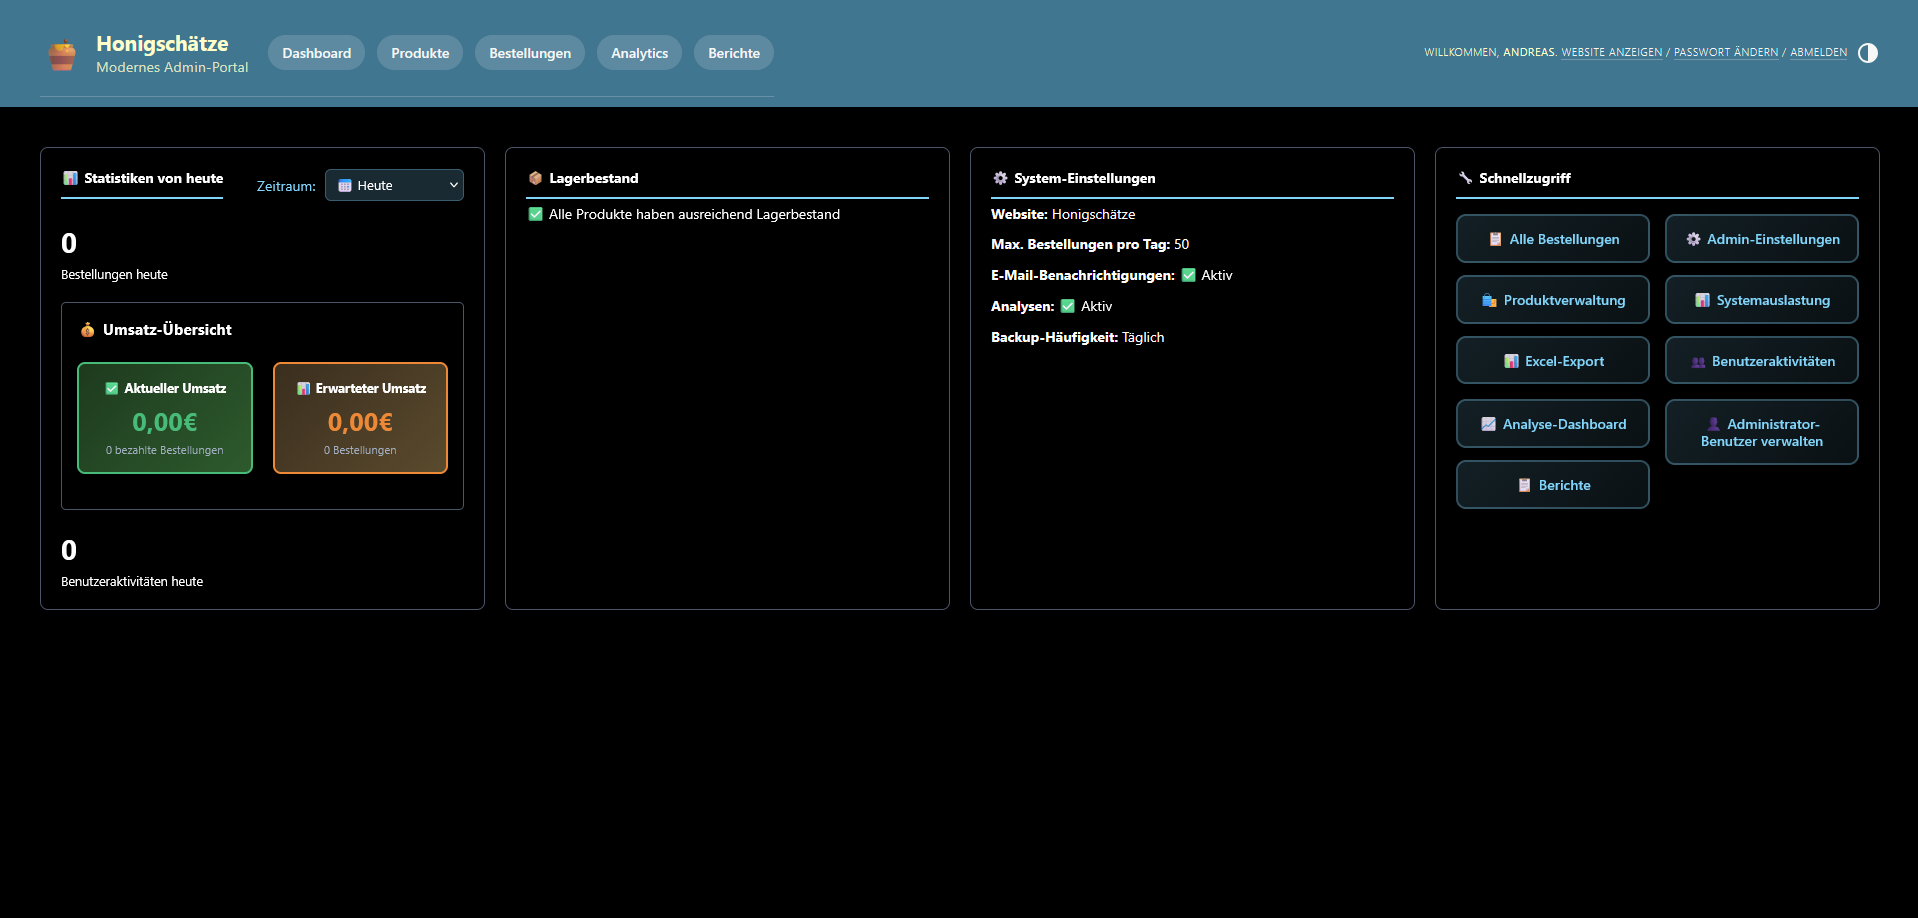This screenshot has width=1918, height=918.
Task: Click the honey pot icon next to Lagerbestand
Action: point(535,178)
